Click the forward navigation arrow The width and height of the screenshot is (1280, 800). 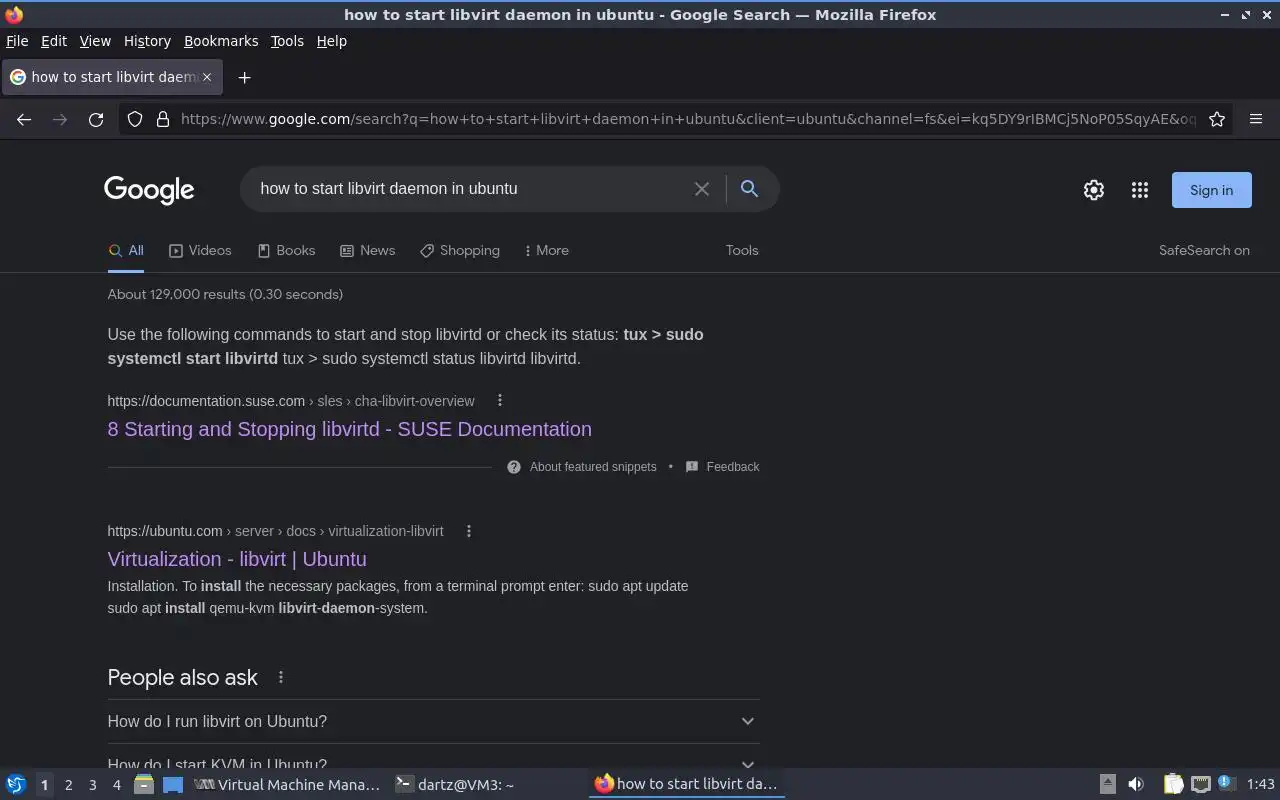tap(60, 119)
